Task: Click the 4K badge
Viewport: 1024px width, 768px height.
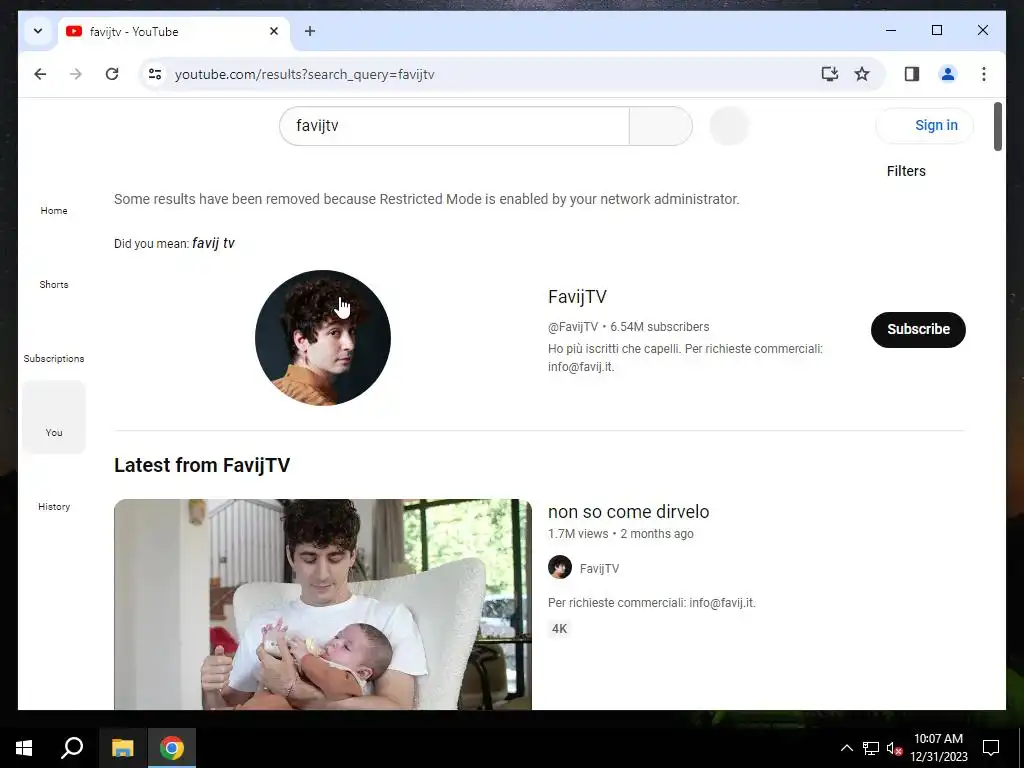Action: (x=560, y=629)
